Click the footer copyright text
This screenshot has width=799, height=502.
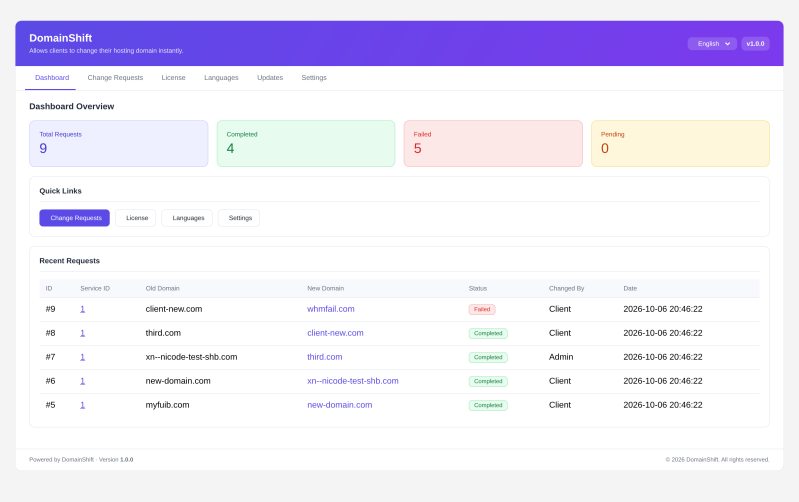(x=717, y=459)
